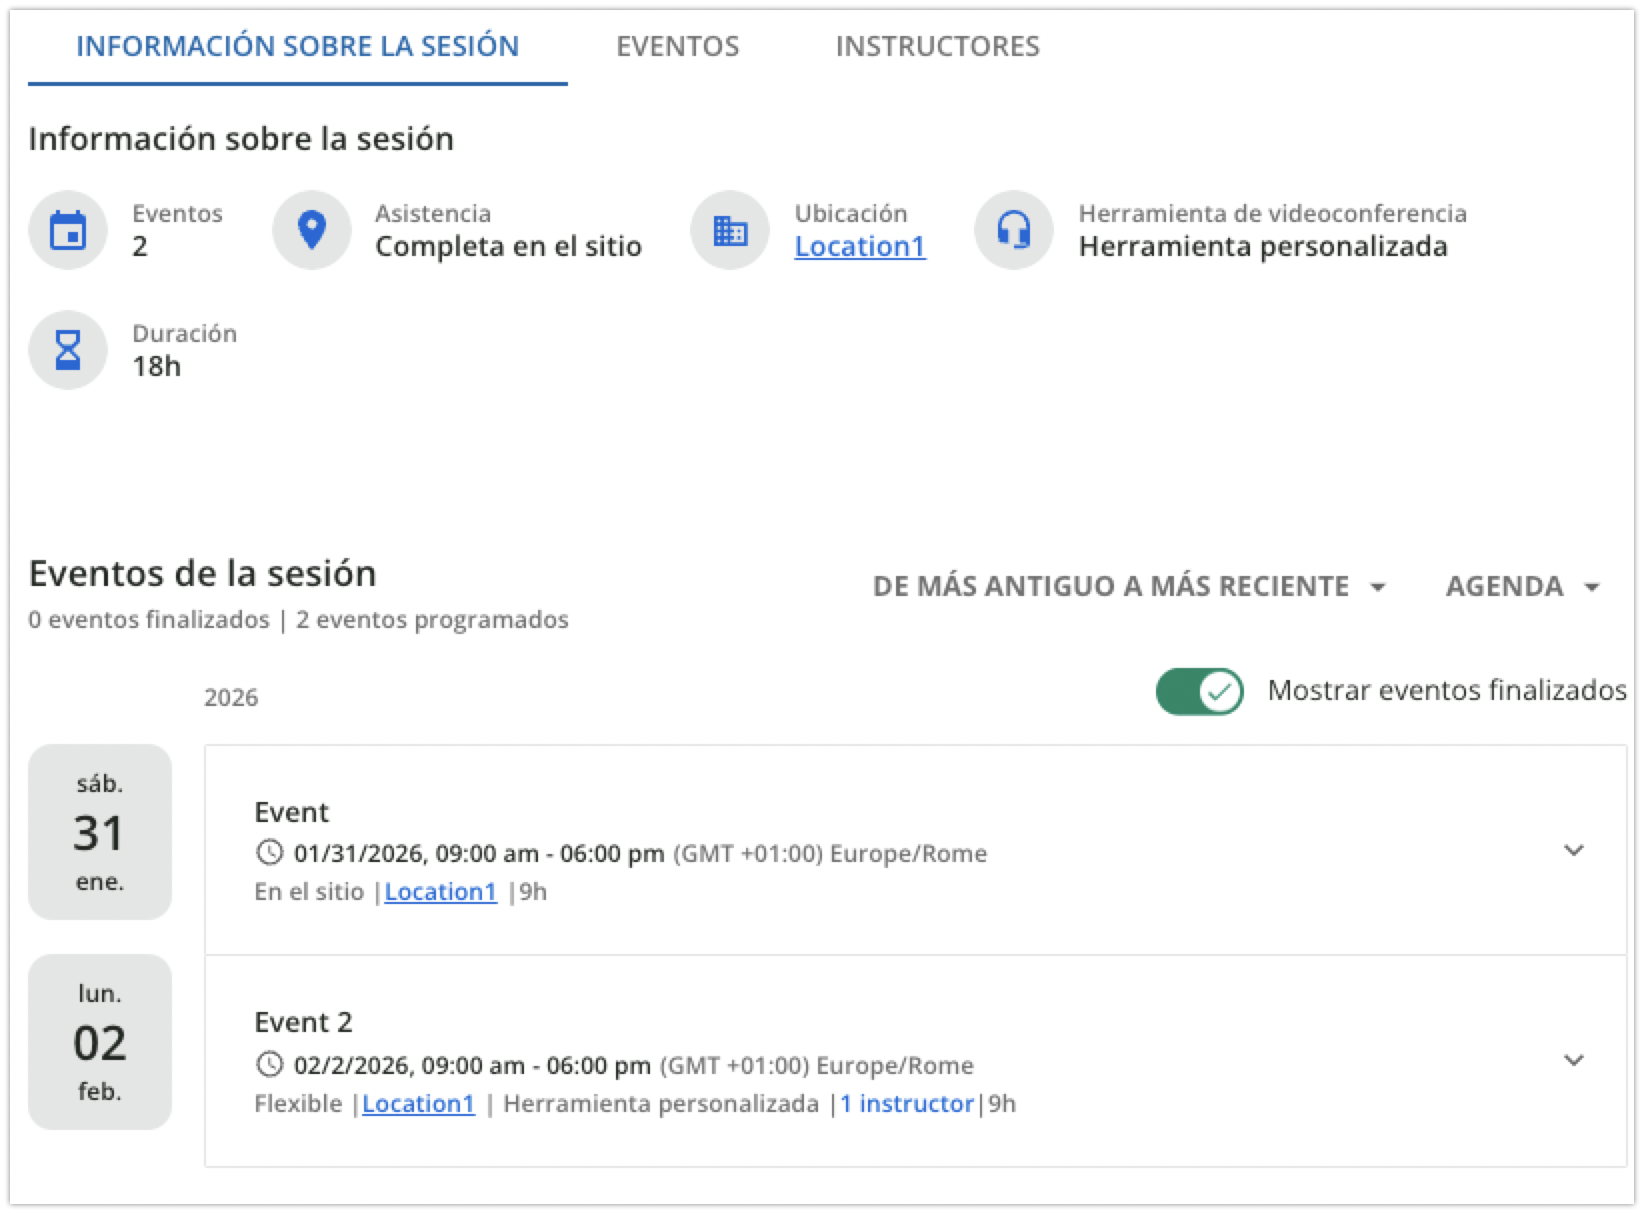Open the 1 instructor link

pyautogui.click(x=907, y=1103)
